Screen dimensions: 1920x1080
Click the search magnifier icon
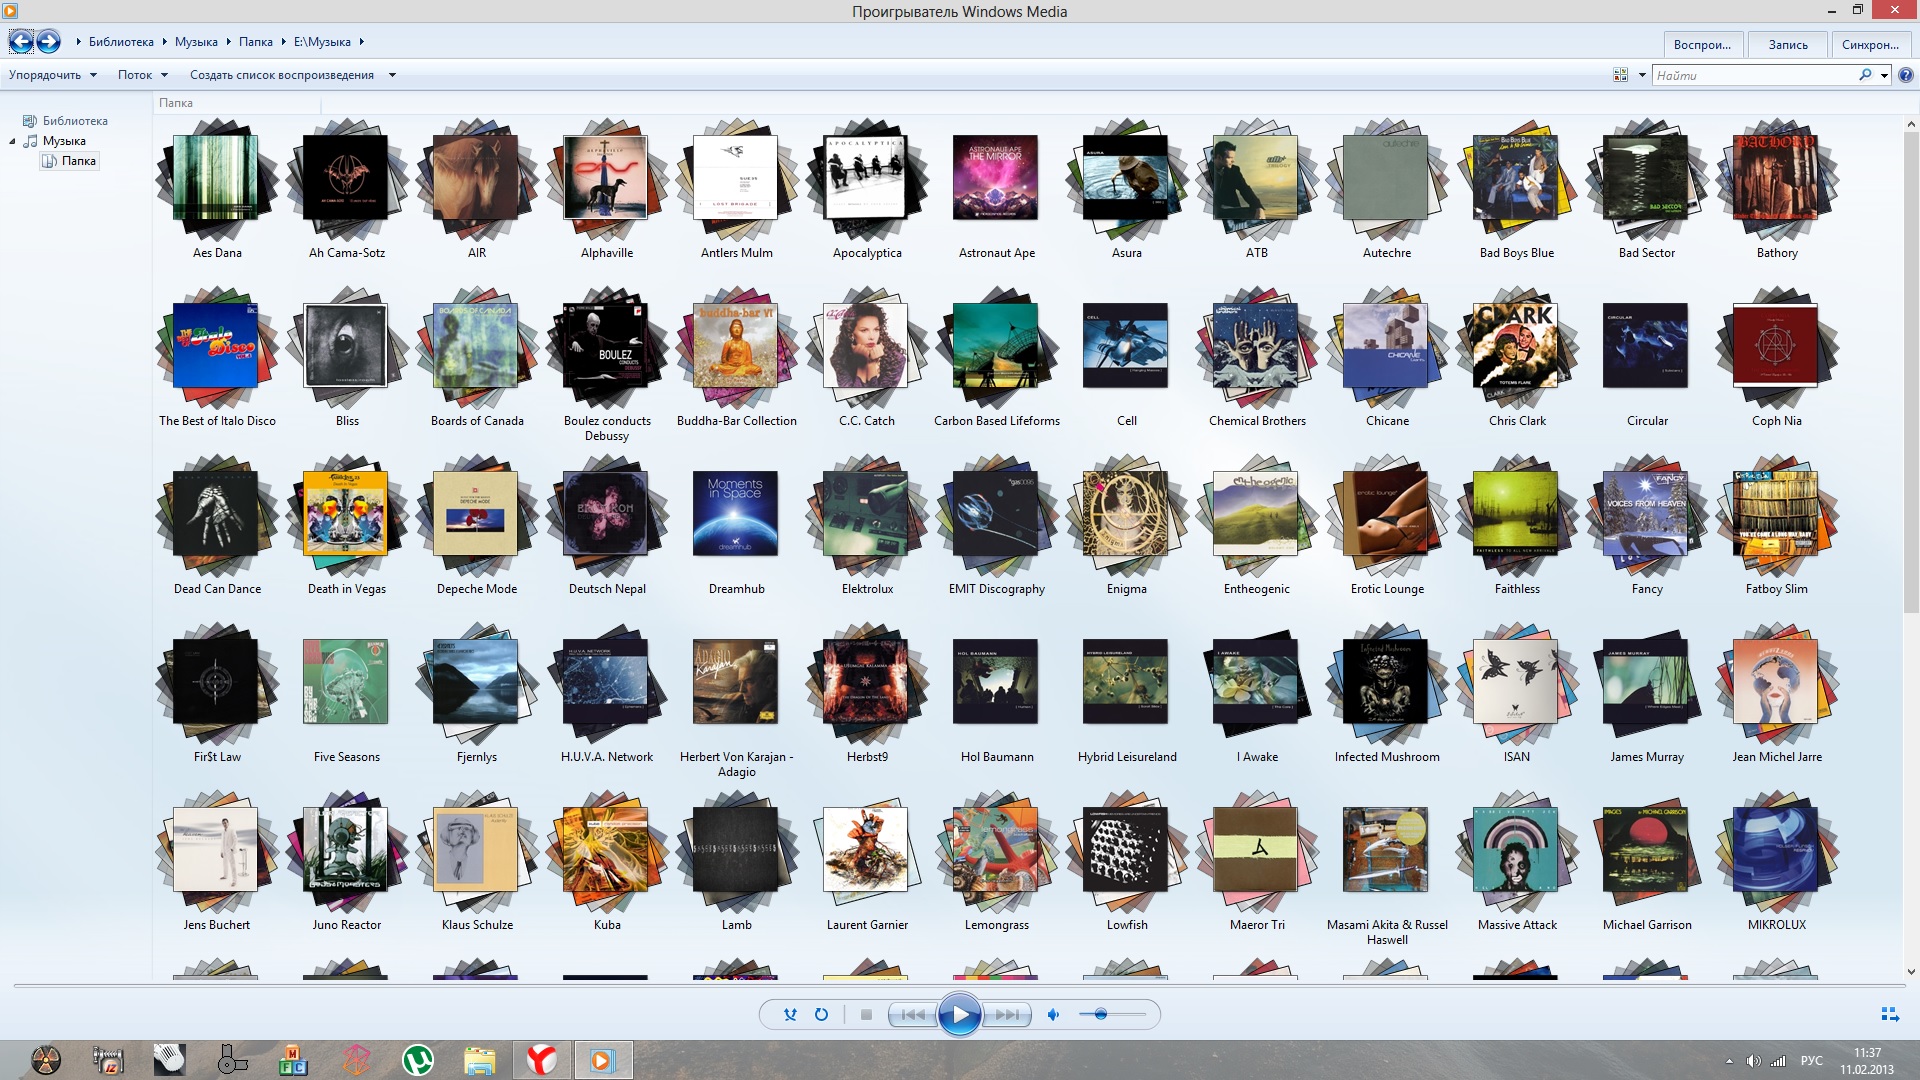1865,75
